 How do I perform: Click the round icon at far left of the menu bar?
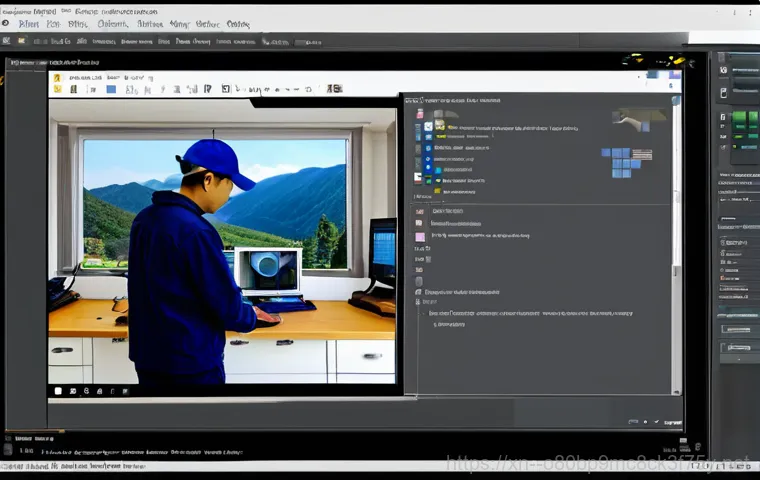coord(7,24)
